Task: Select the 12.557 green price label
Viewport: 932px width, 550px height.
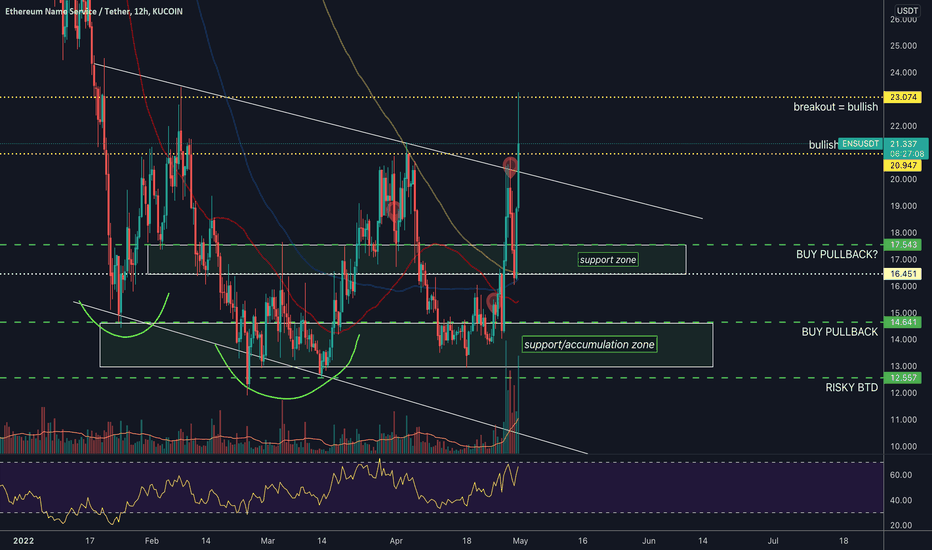Action: point(903,378)
